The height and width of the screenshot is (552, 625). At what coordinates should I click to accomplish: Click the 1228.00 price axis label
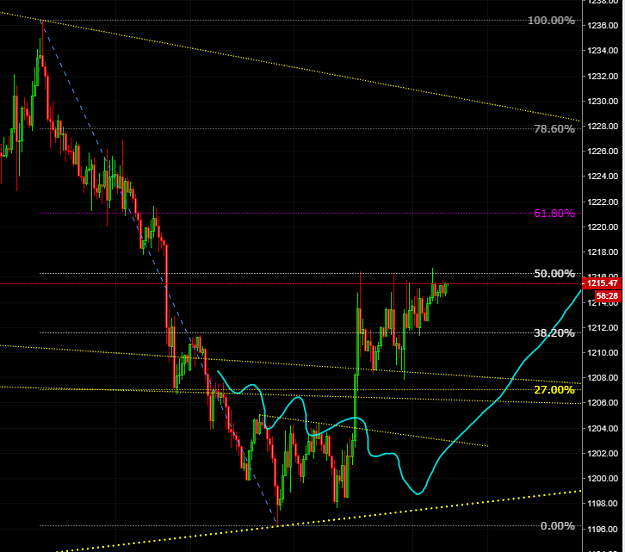point(602,126)
